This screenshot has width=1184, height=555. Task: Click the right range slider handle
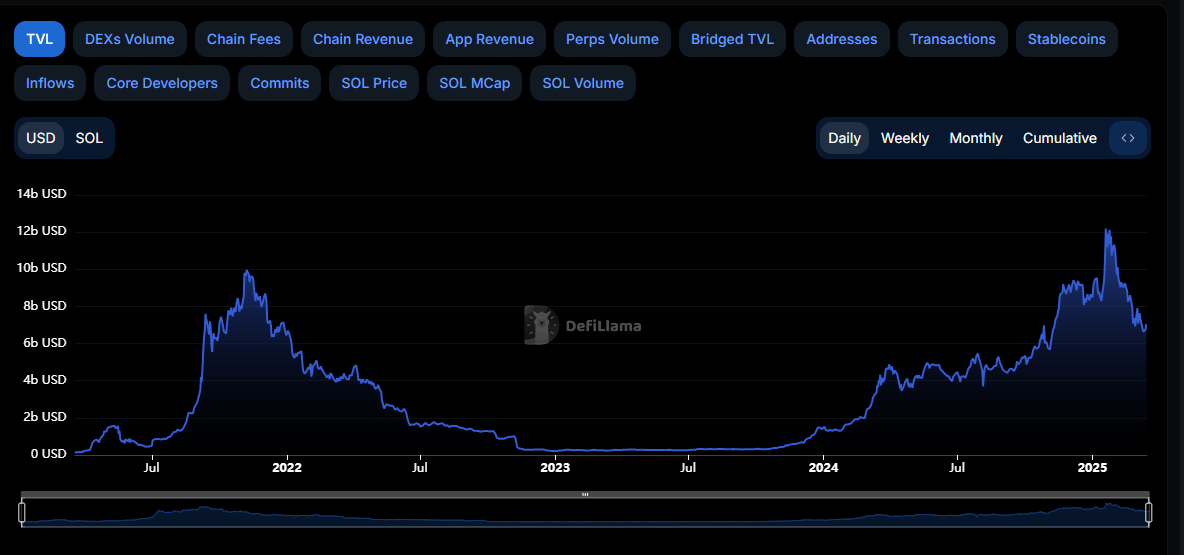(1149, 513)
